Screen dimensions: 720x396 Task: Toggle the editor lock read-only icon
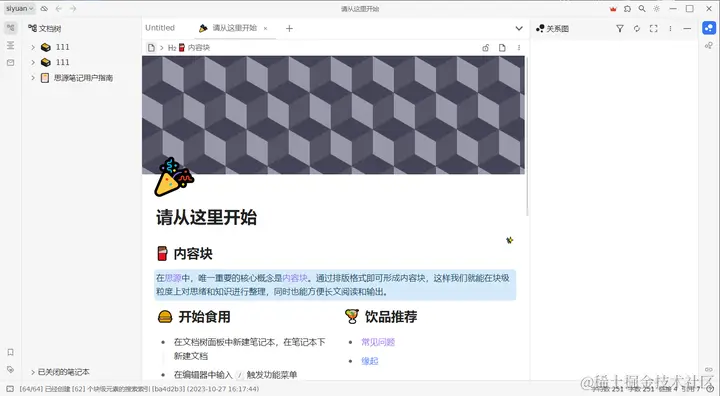click(485, 48)
